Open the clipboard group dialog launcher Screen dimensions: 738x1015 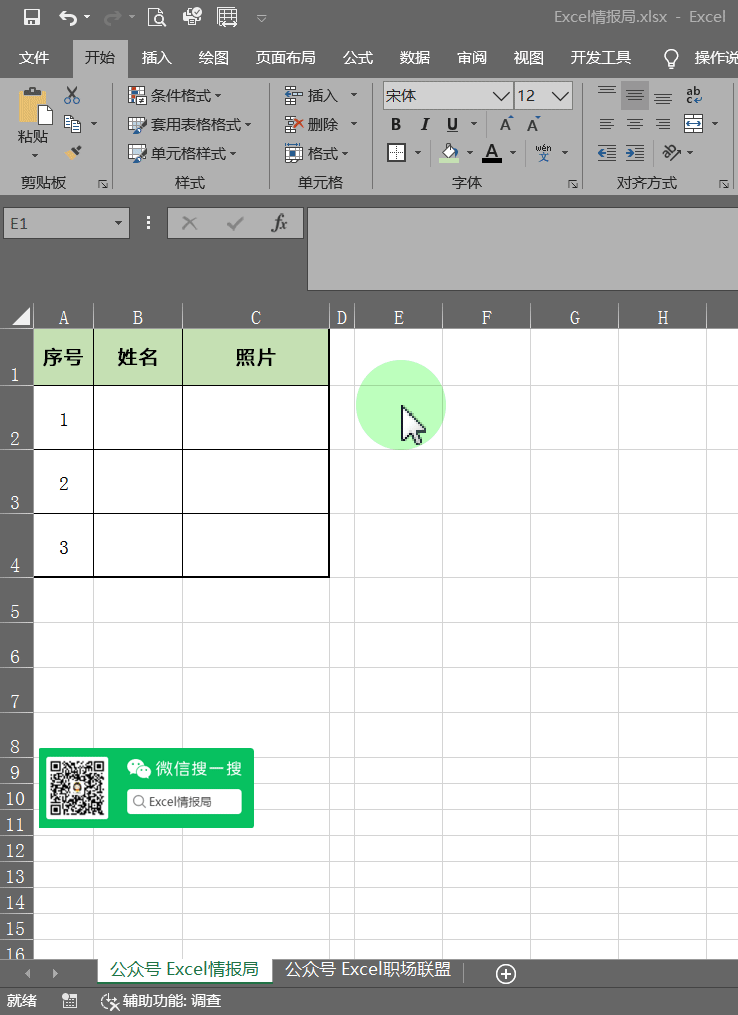tap(103, 184)
